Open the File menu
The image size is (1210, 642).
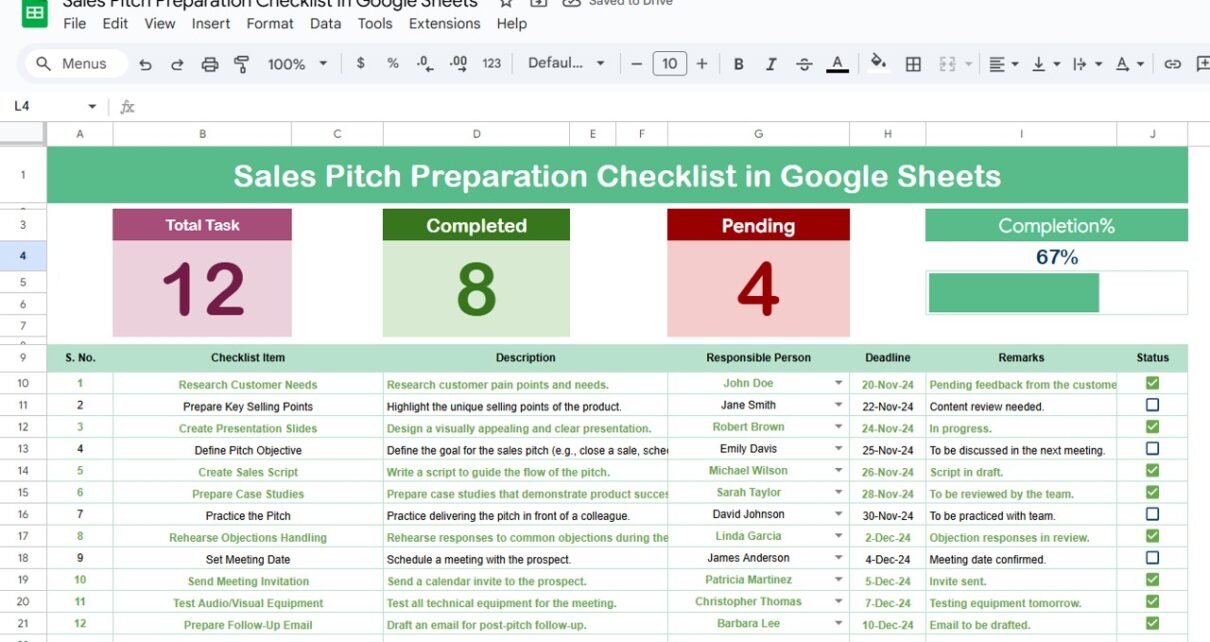tap(75, 24)
